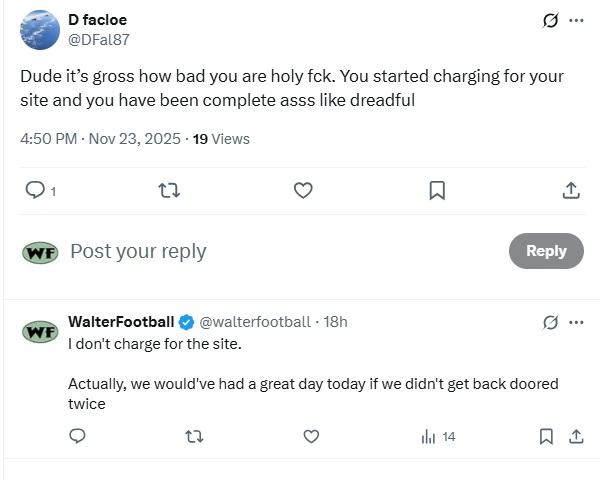This screenshot has width=612, height=480.
Task: Repost D facloe's tweet
Action: (169, 190)
